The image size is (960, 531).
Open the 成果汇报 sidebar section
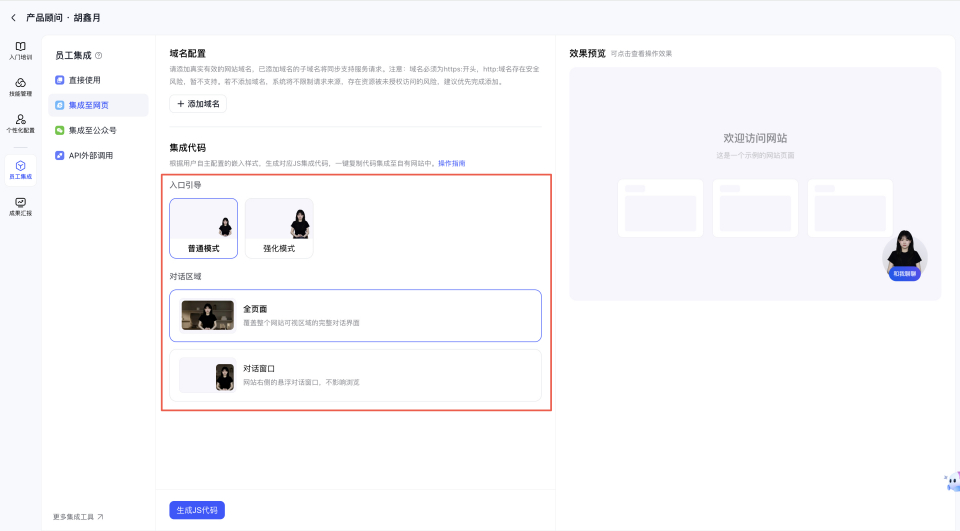(20, 206)
